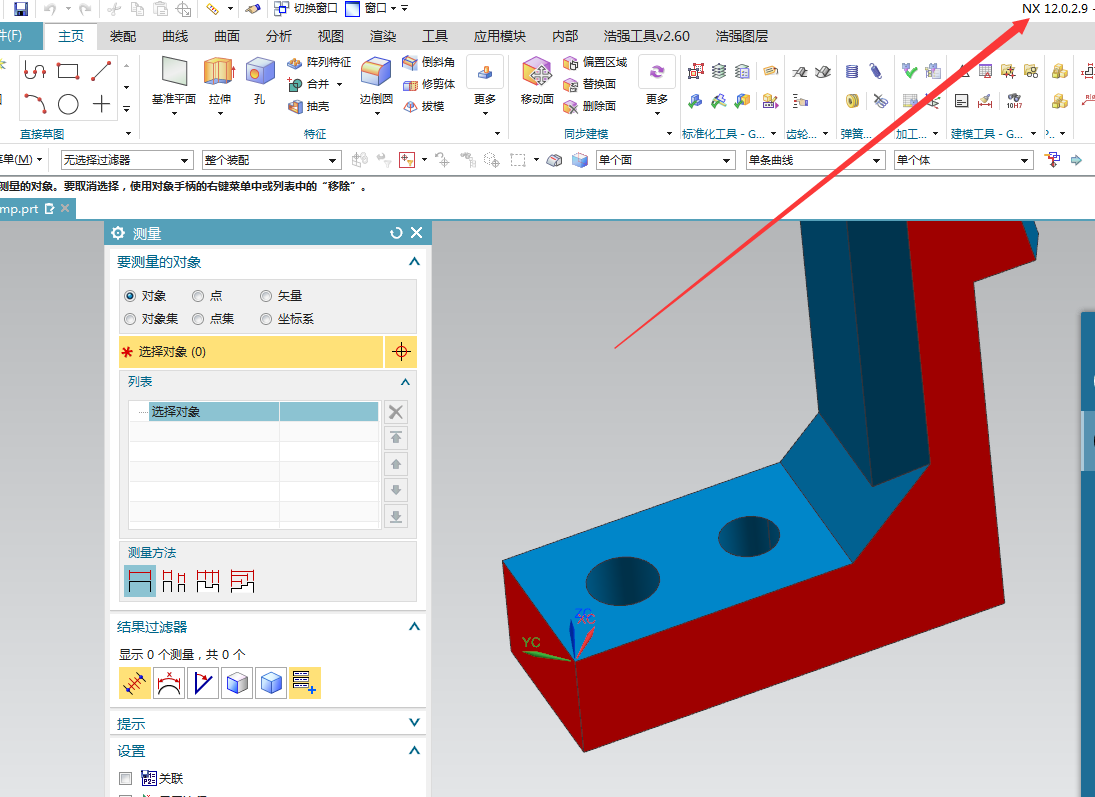The height and width of the screenshot is (797, 1095).
Task: Open the 单个体 body rule dropdown
Action: 964,161
